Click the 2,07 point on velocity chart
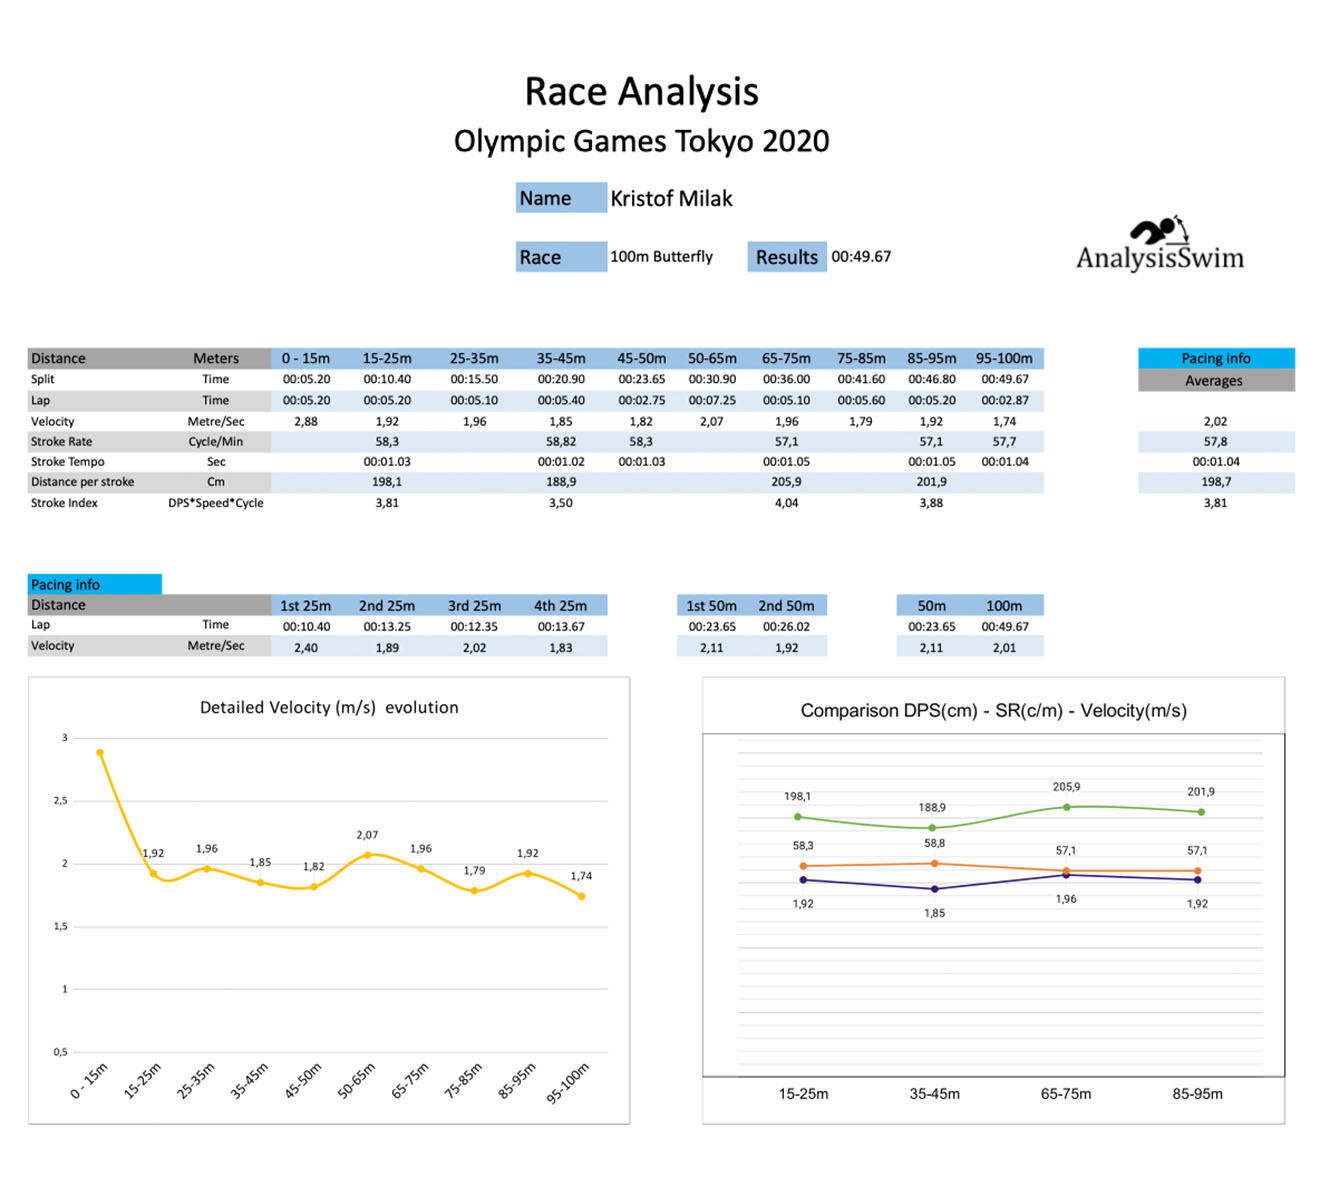 click(x=368, y=855)
